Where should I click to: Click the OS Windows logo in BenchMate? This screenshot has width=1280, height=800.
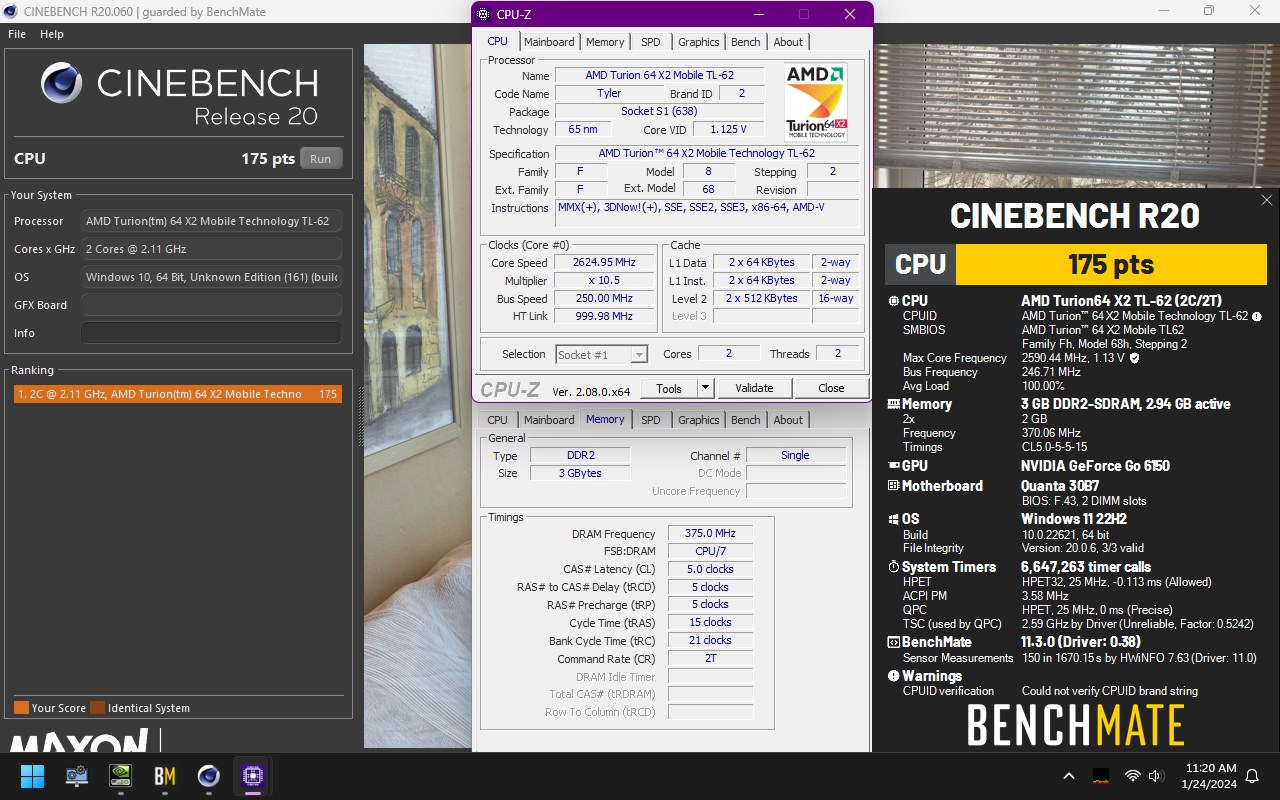[x=893, y=520]
